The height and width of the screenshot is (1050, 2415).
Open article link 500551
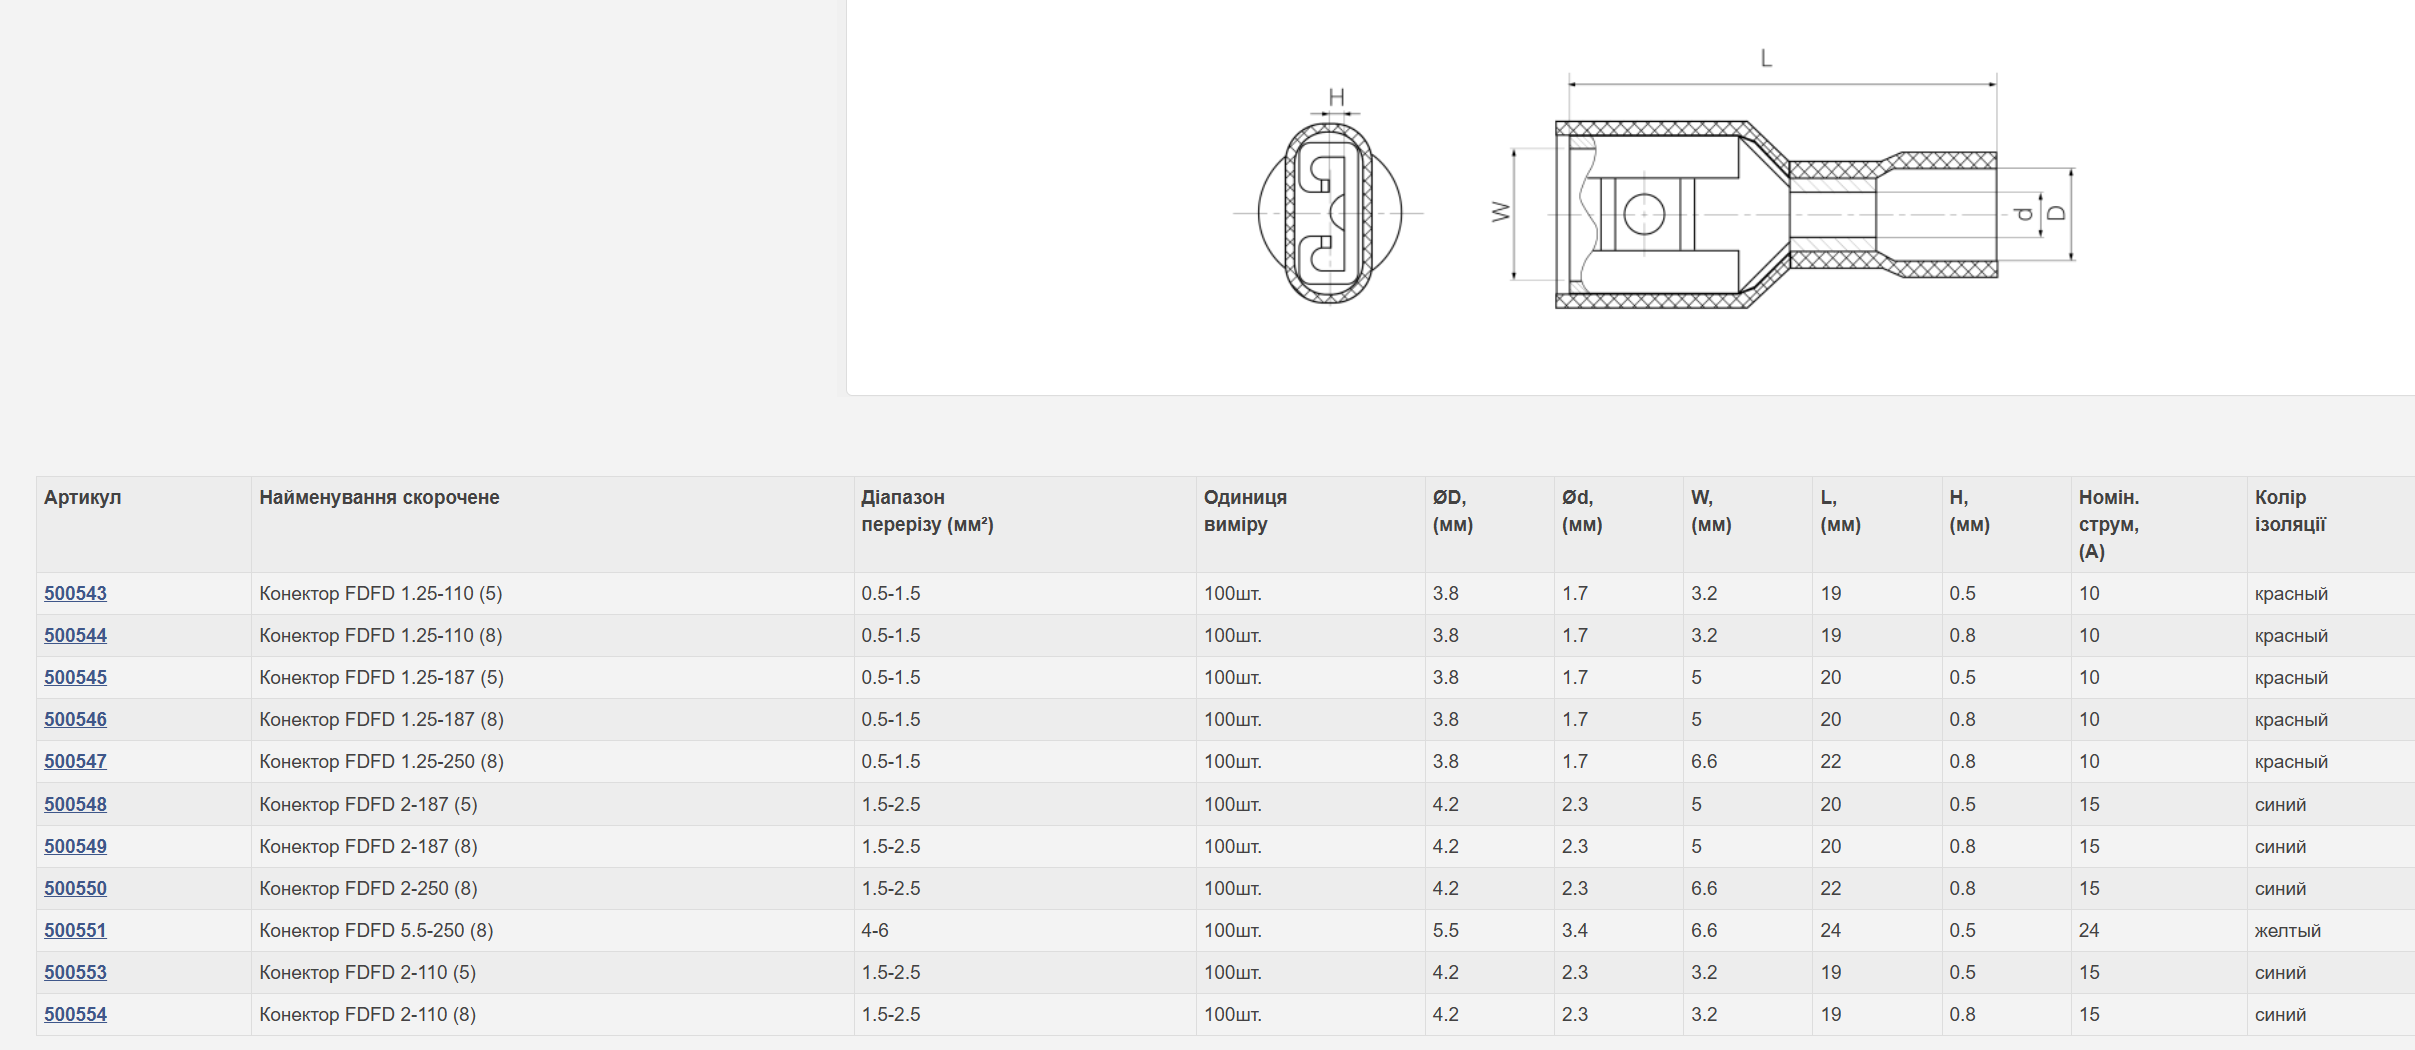[x=75, y=930]
